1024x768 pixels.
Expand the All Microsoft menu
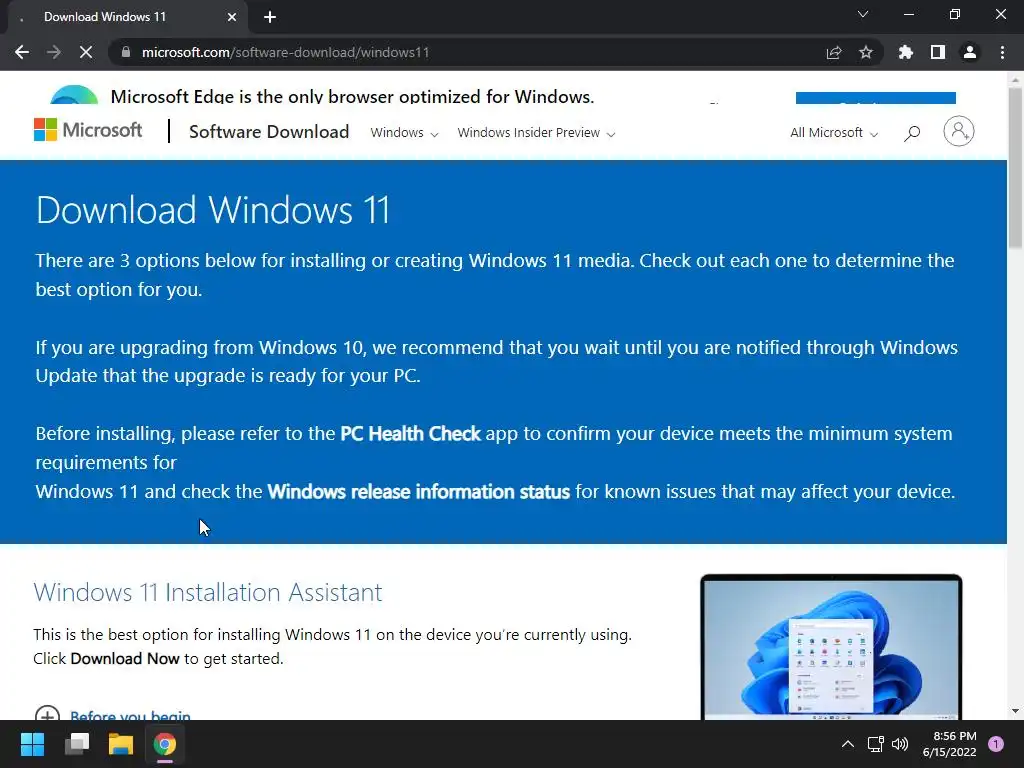click(x=834, y=133)
